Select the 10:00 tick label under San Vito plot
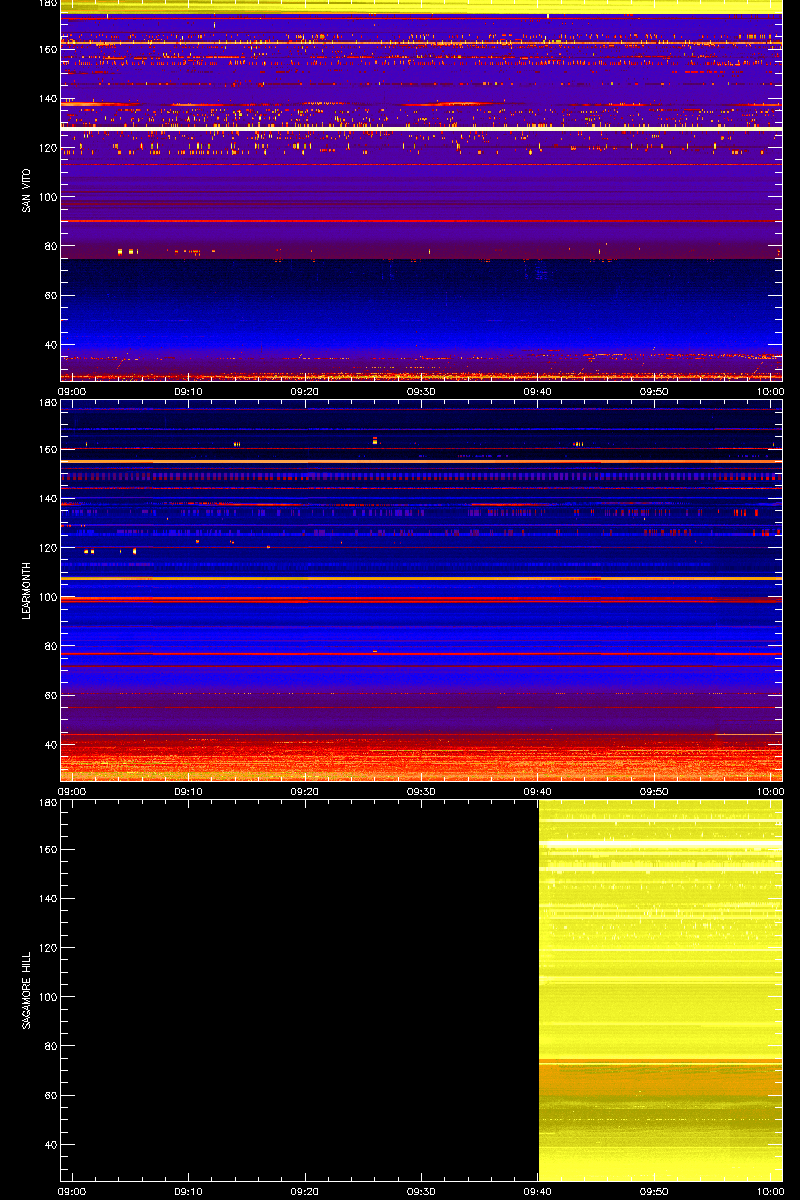 tap(770, 391)
